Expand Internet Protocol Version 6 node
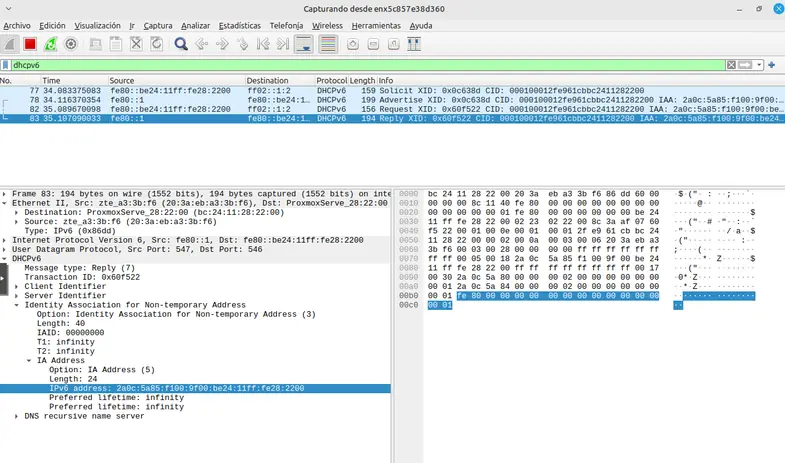785x463 pixels. pyautogui.click(x=5, y=240)
